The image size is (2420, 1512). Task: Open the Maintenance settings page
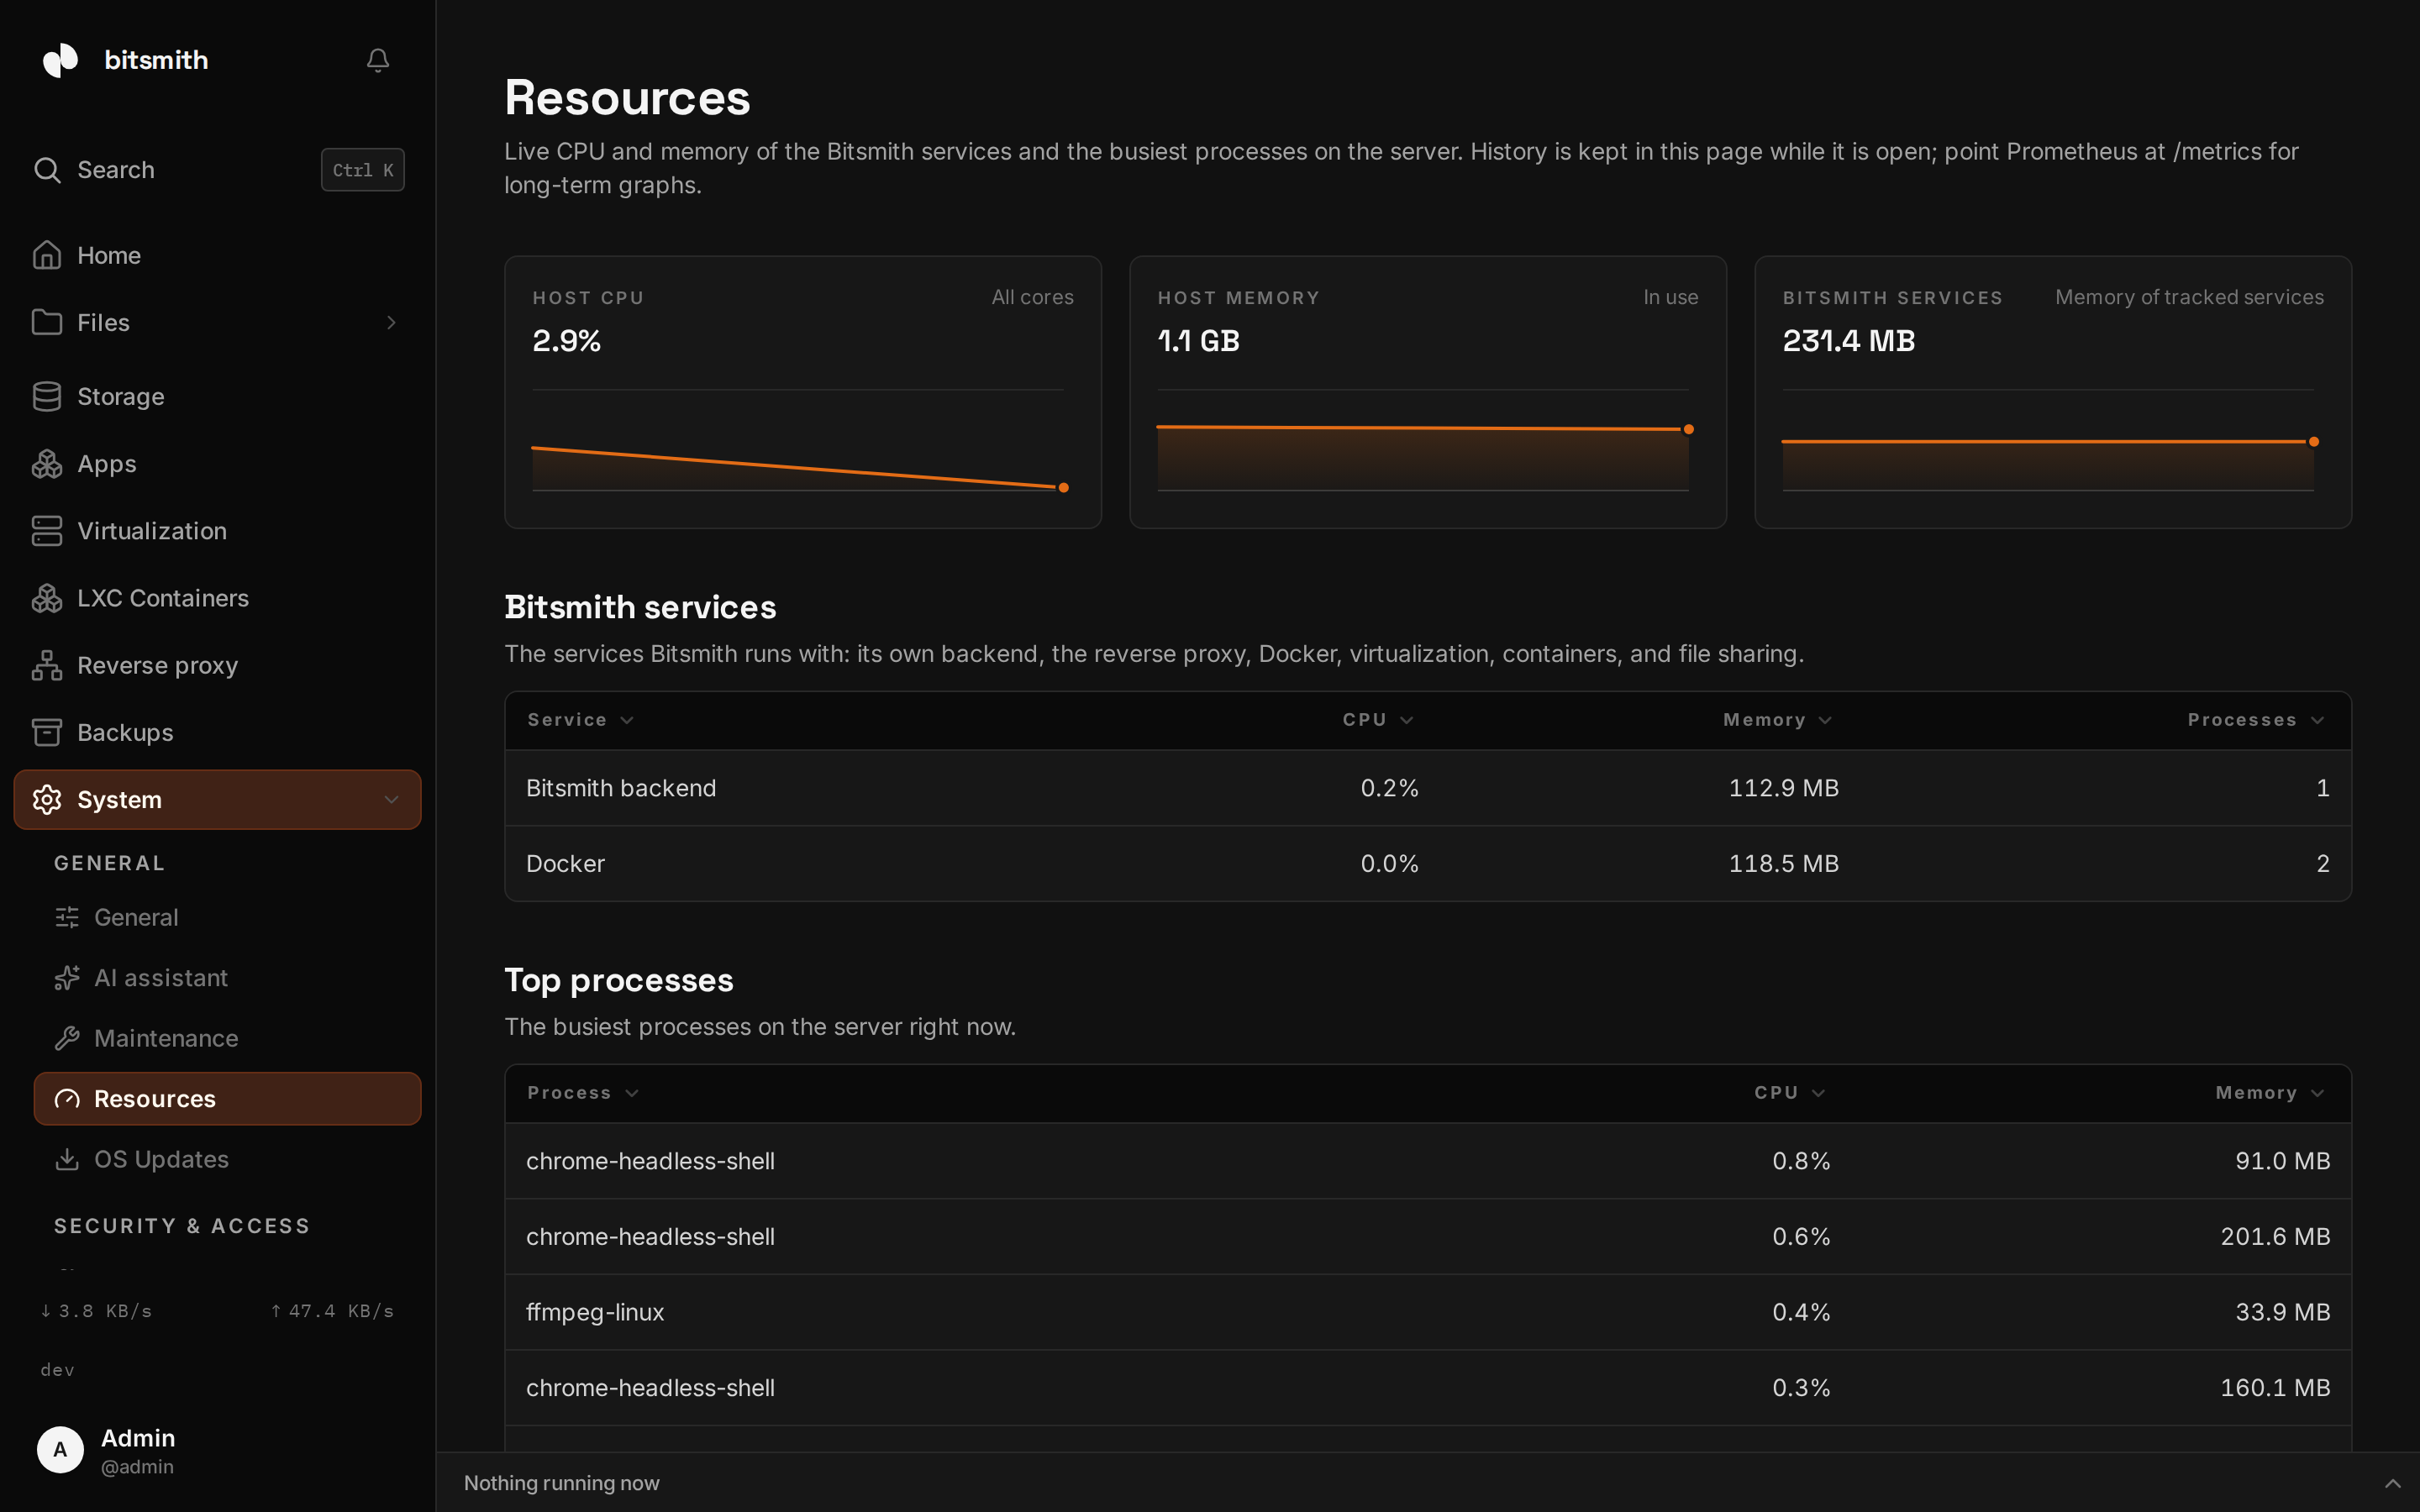click(227, 1038)
